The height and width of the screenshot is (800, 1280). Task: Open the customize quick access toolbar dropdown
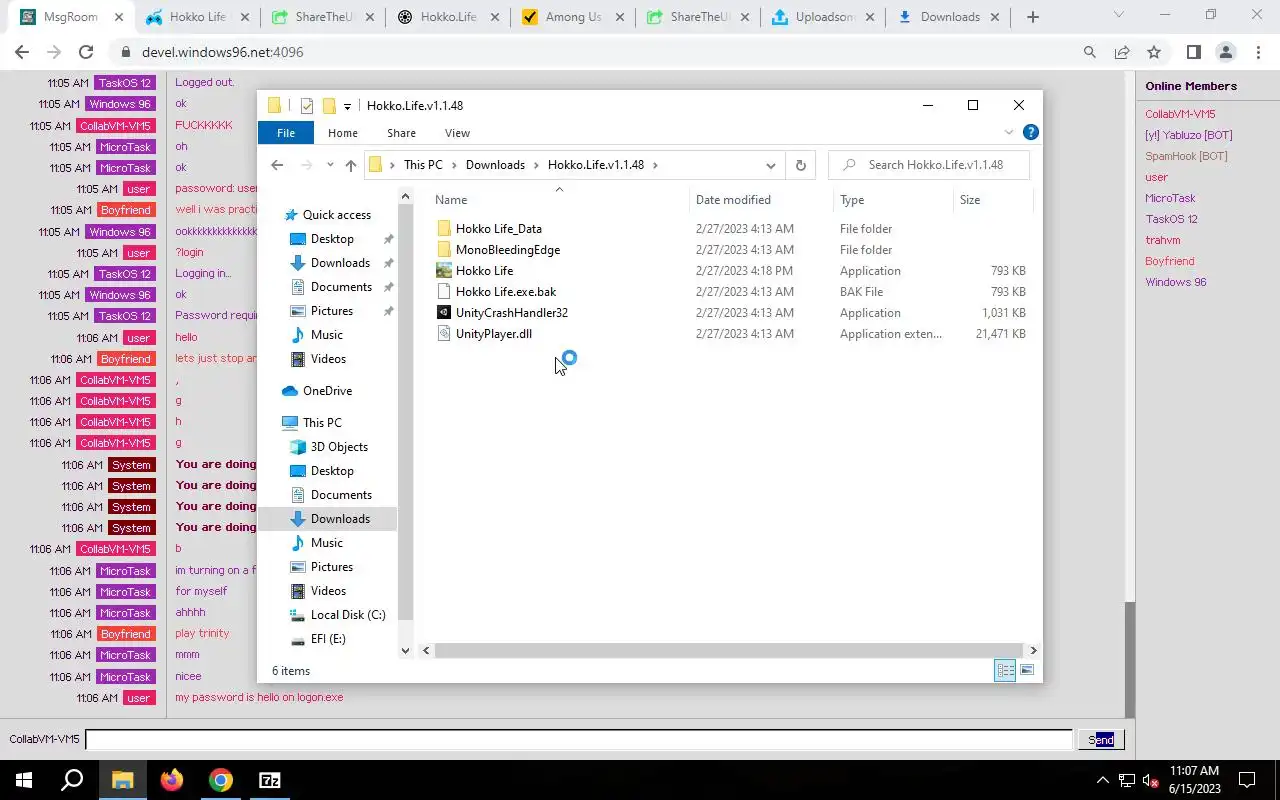coord(347,106)
